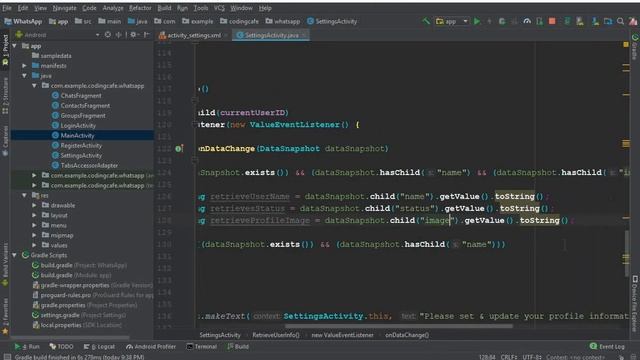Hide the project panel using its hide icon
Image resolution: width=640 pixels, height=360 pixels.
pyautogui.click(x=147, y=35)
